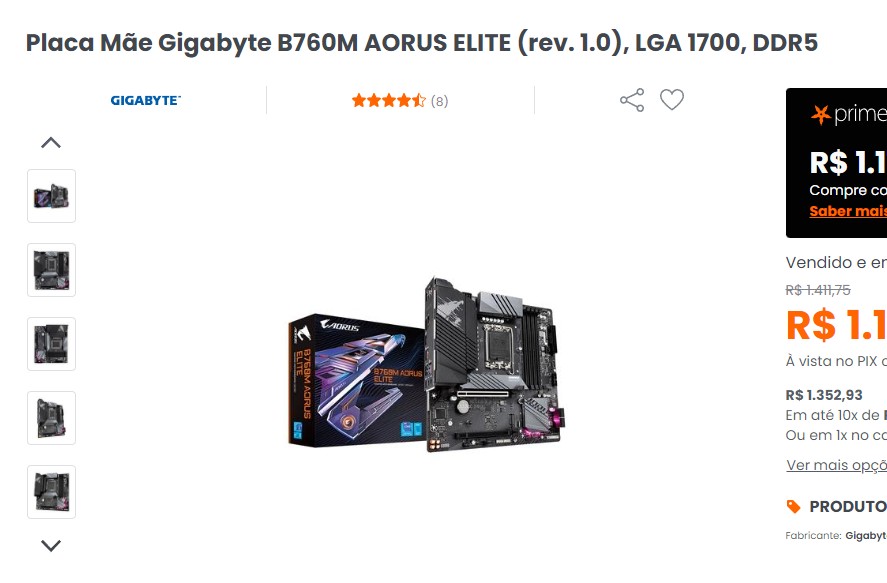Click the orange Prime star logo
This screenshot has width=887, height=583.
[820, 115]
